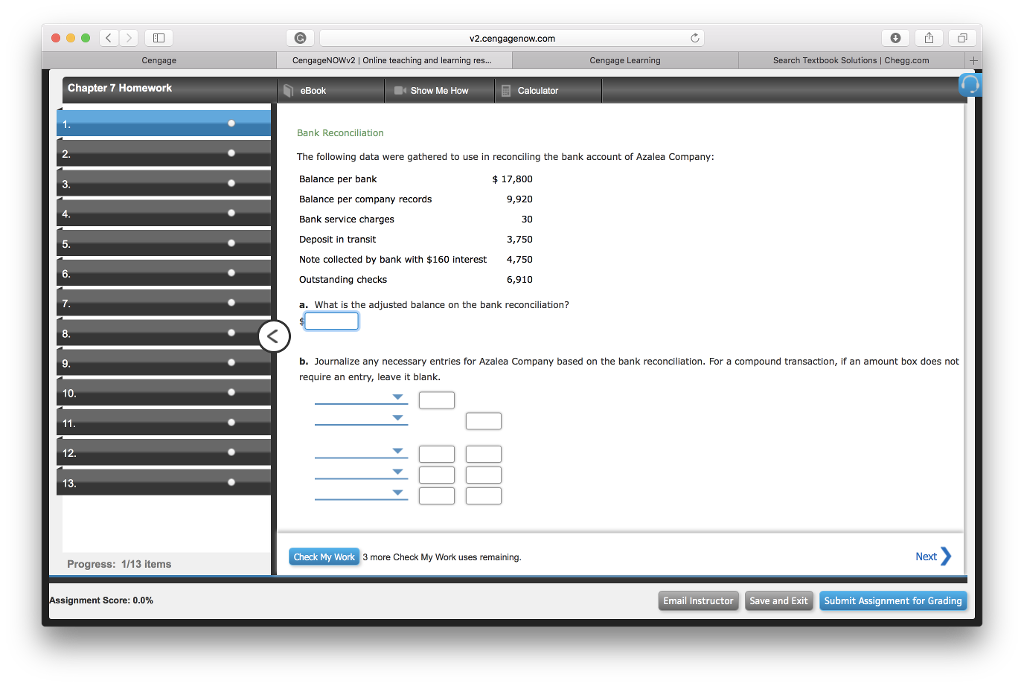Image resolution: width=1024 pixels, height=686 pixels.
Task: Open the second journal entry account dropdown
Action: (x=361, y=418)
